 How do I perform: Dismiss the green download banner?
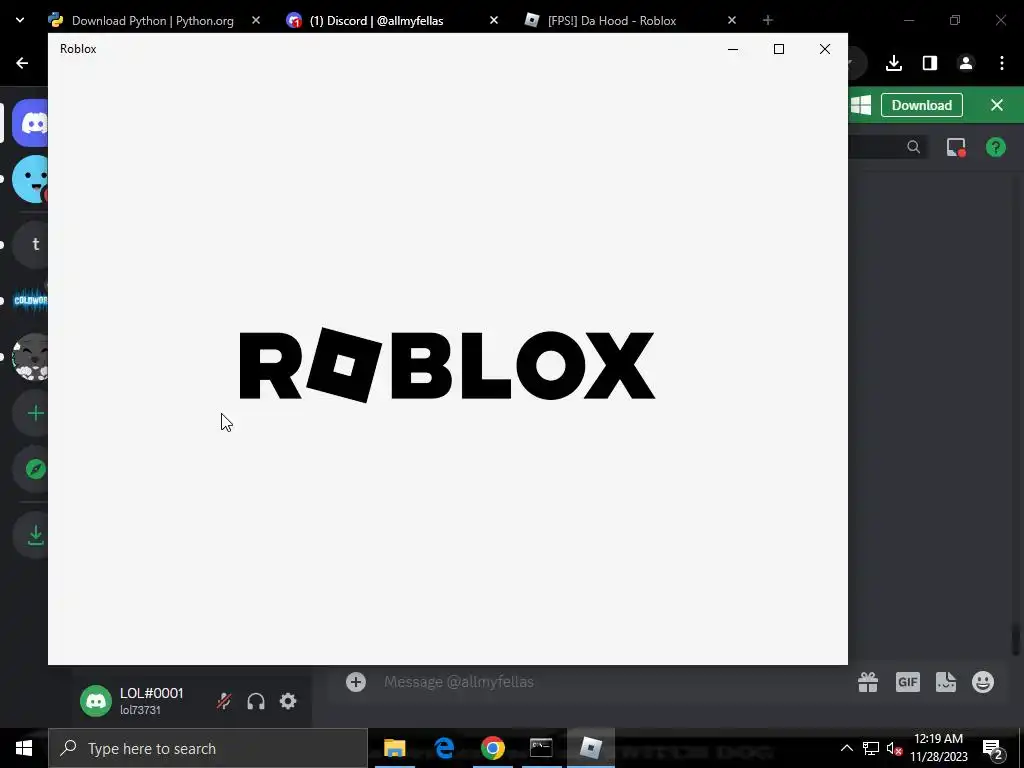[x=997, y=105]
